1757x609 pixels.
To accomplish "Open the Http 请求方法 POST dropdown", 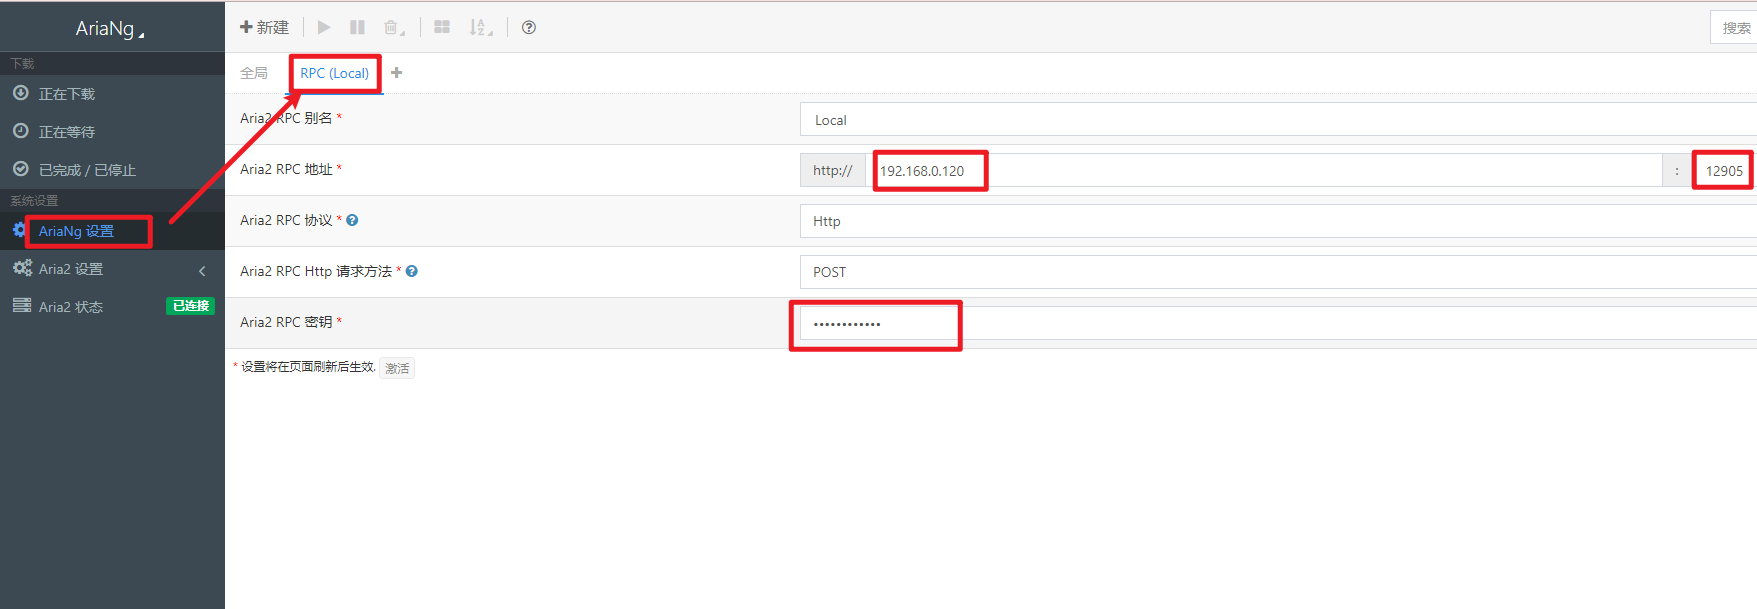I will [1278, 272].
